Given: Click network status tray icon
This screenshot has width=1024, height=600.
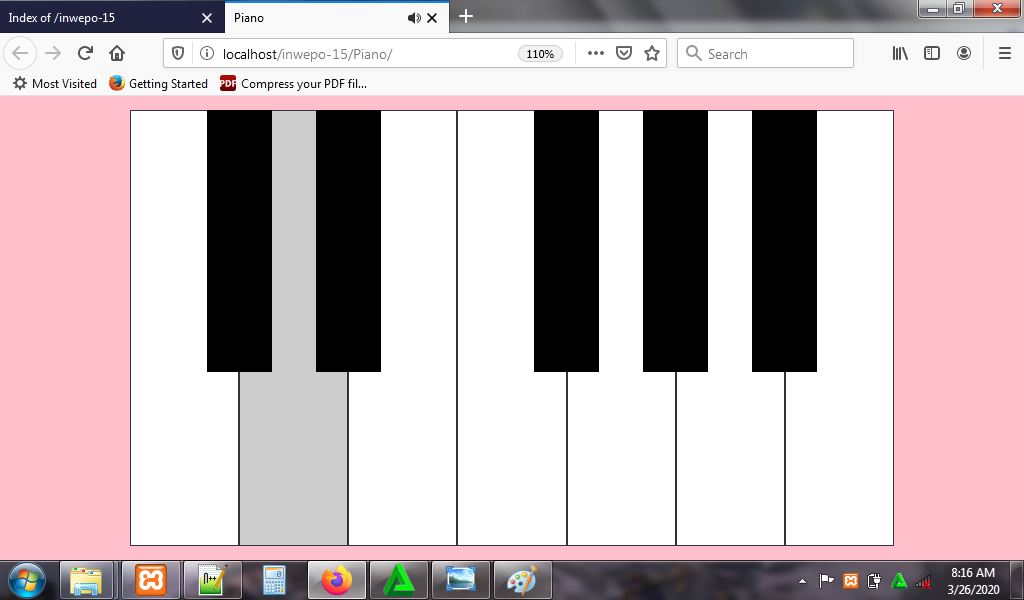Looking at the screenshot, I should [x=923, y=580].
